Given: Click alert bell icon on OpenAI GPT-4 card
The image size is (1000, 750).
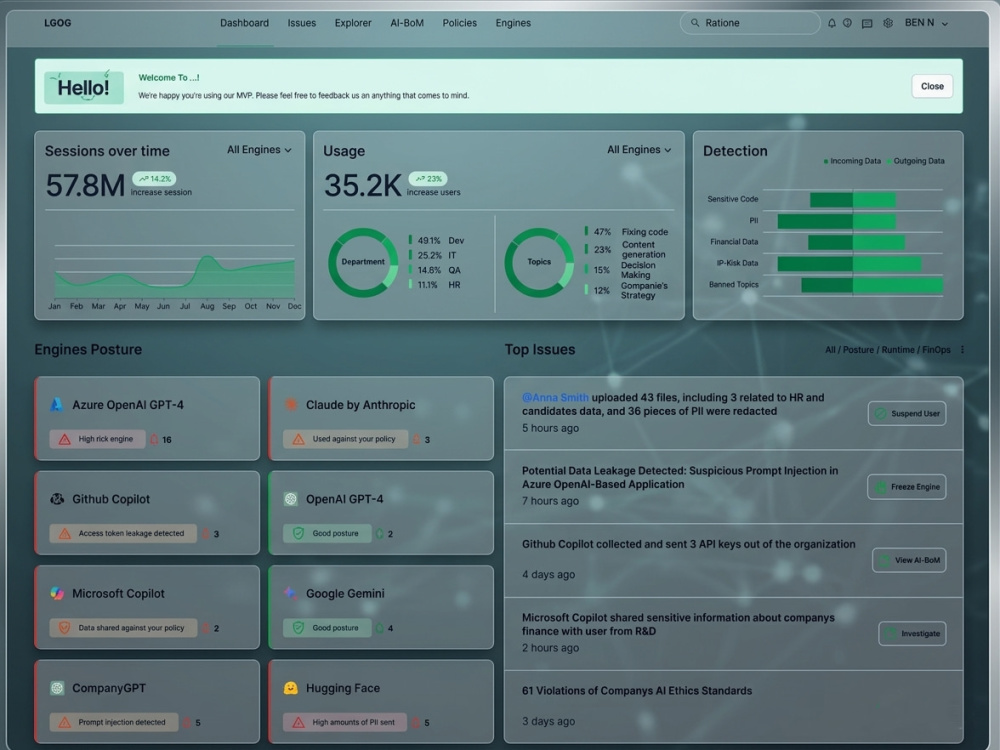Looking at the screenshot, I should tap(380, 534).
